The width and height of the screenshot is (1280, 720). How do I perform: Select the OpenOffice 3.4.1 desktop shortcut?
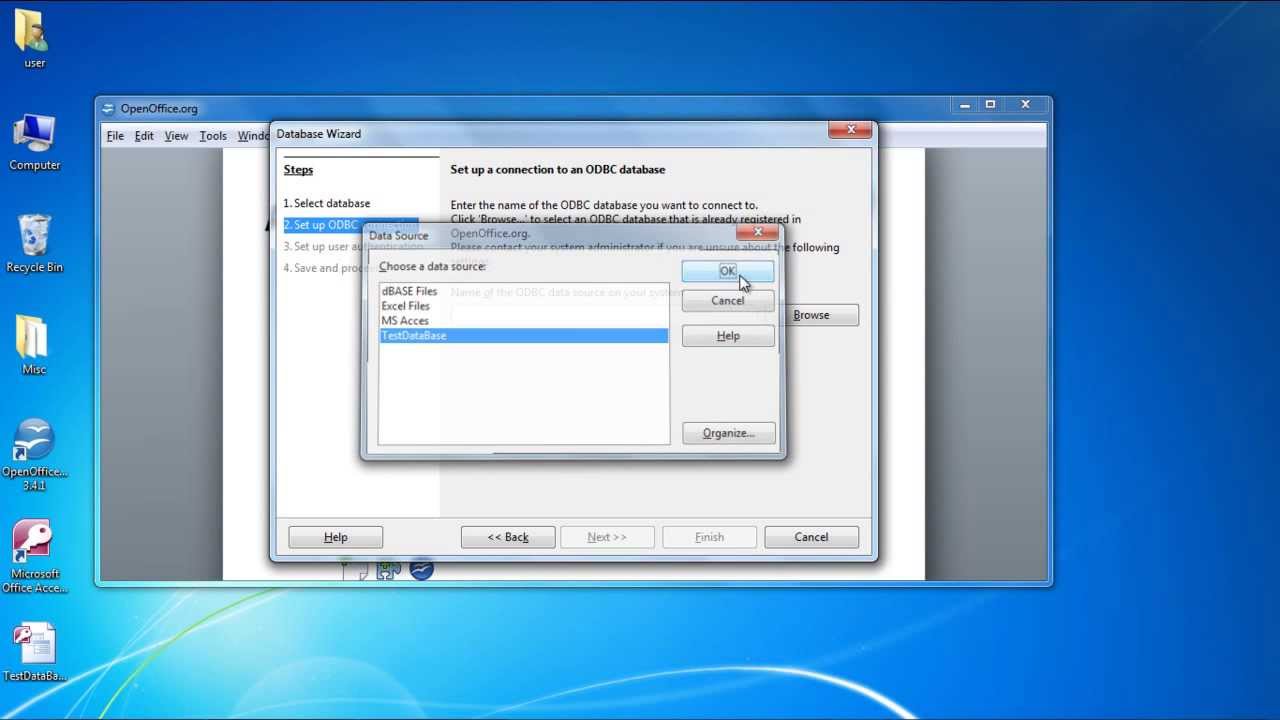tap(34, 455)
